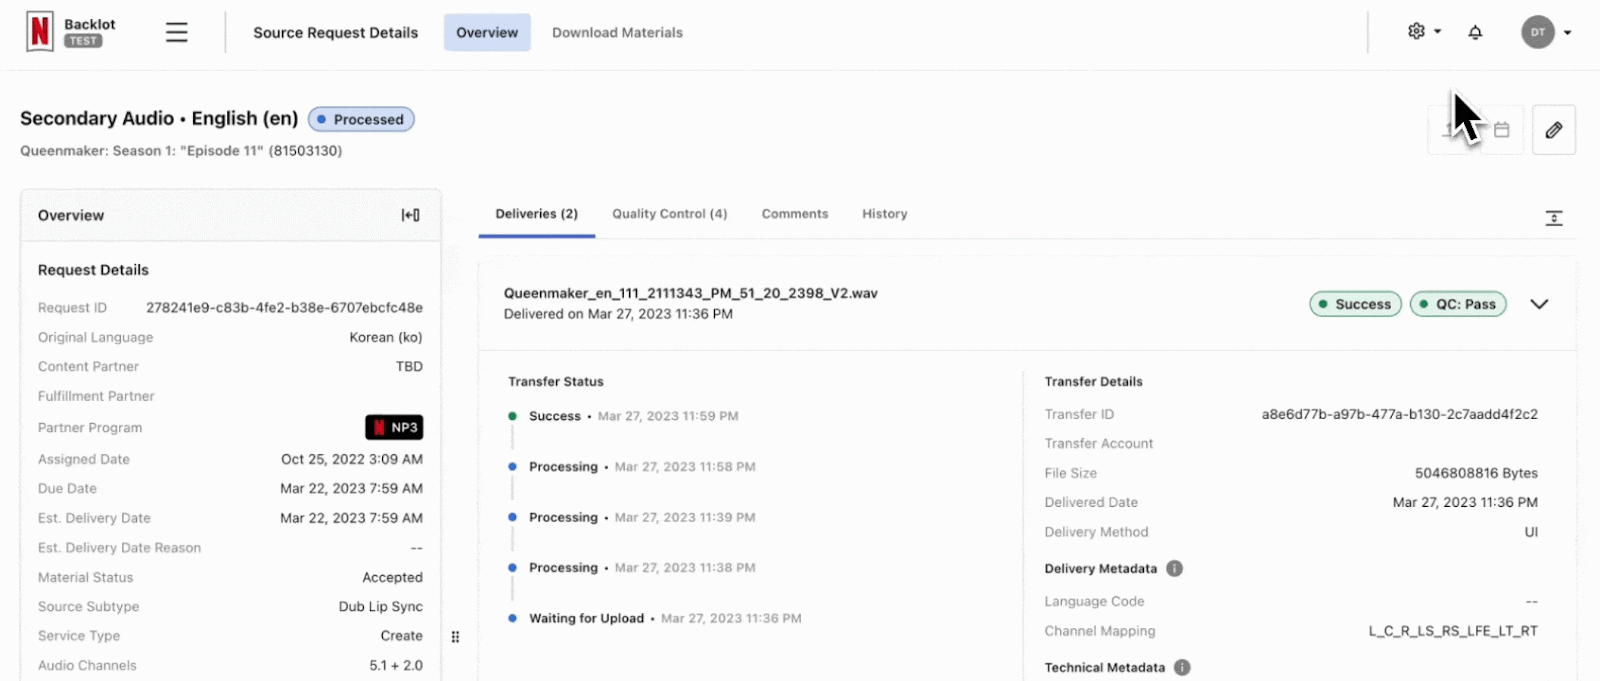Click the Source Request Details title
1600x681 pixels.
(x=336, y=33)
